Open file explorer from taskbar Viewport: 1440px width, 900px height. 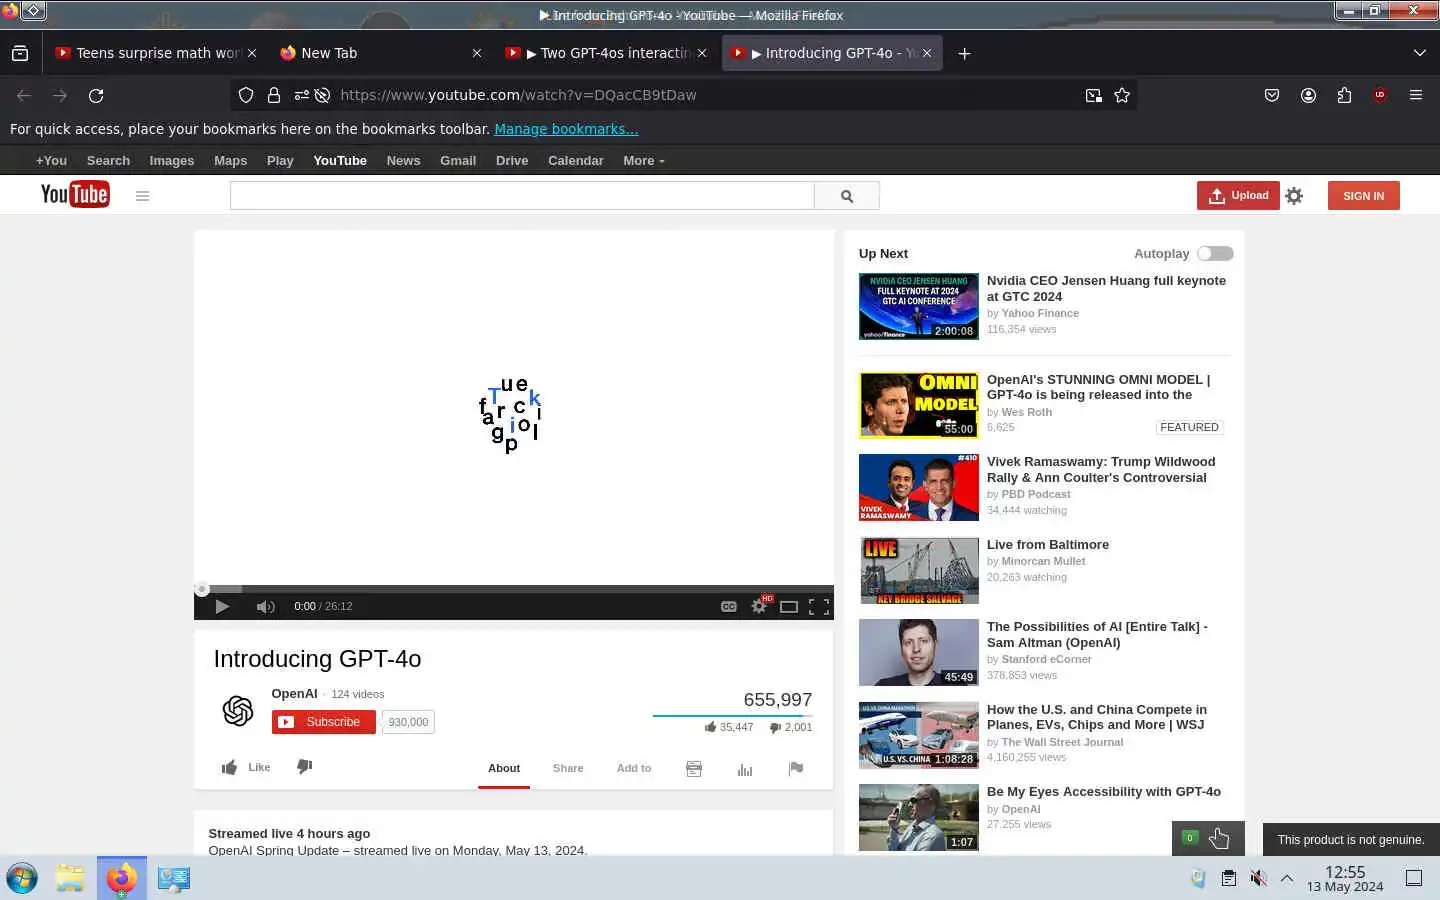point(70,878)
